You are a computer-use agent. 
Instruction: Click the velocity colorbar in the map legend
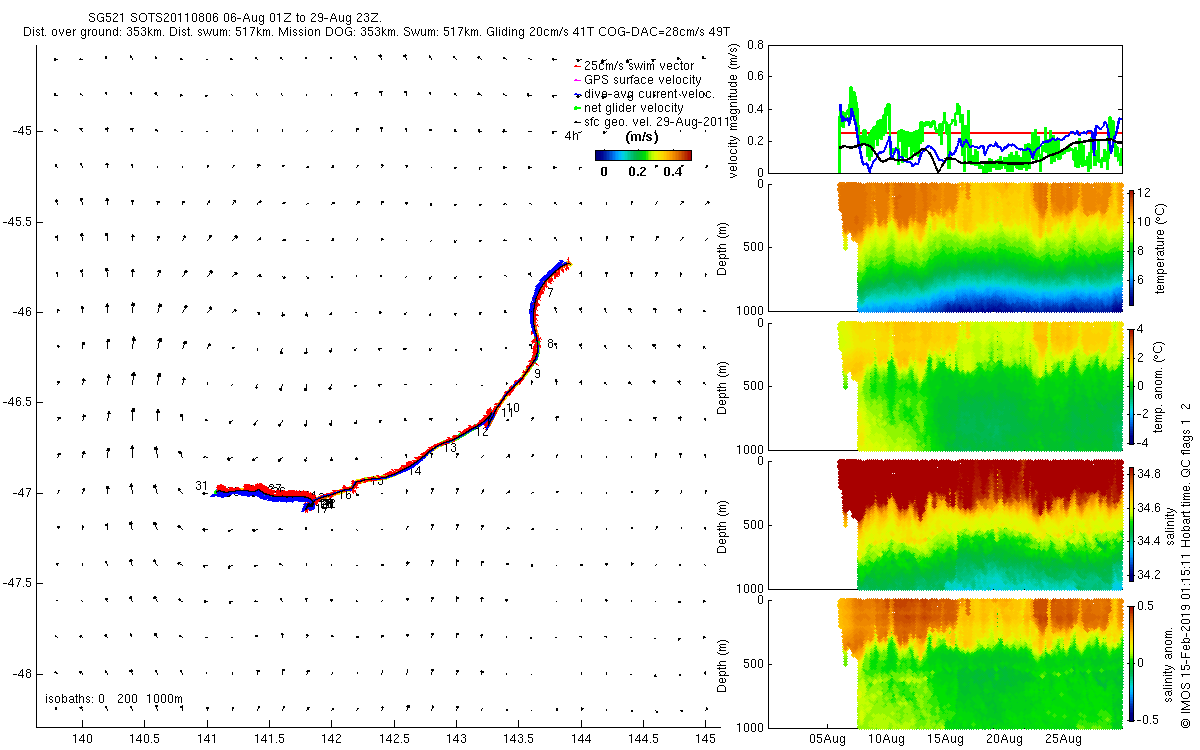click(x=643, y=155)
